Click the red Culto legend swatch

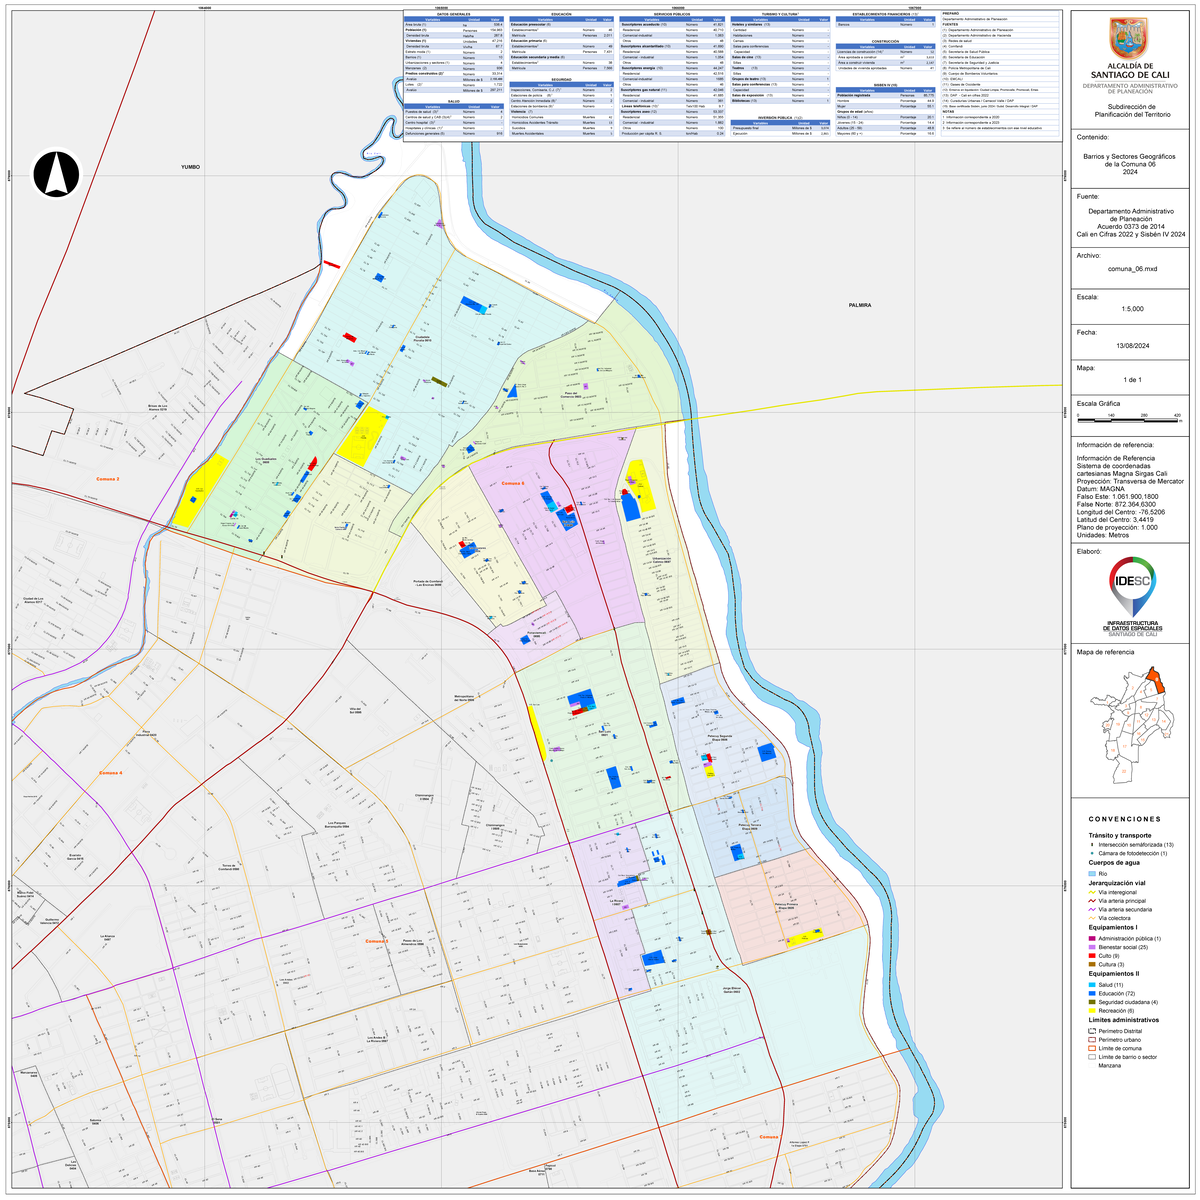[1092, 956]
